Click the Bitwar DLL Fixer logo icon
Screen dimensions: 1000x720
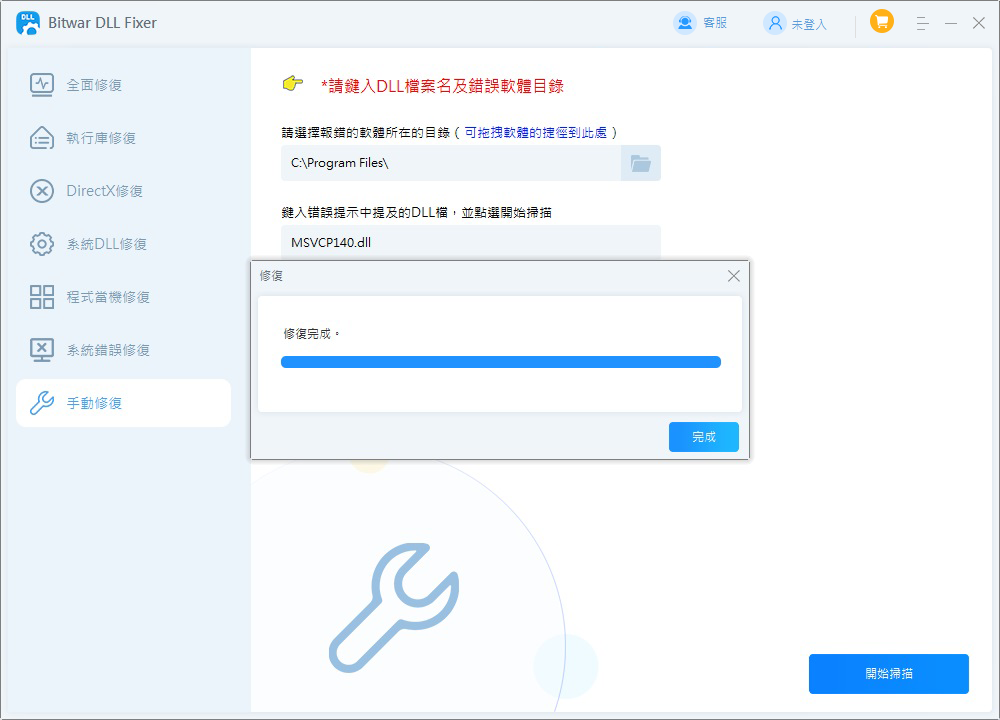tap(27, 23)
